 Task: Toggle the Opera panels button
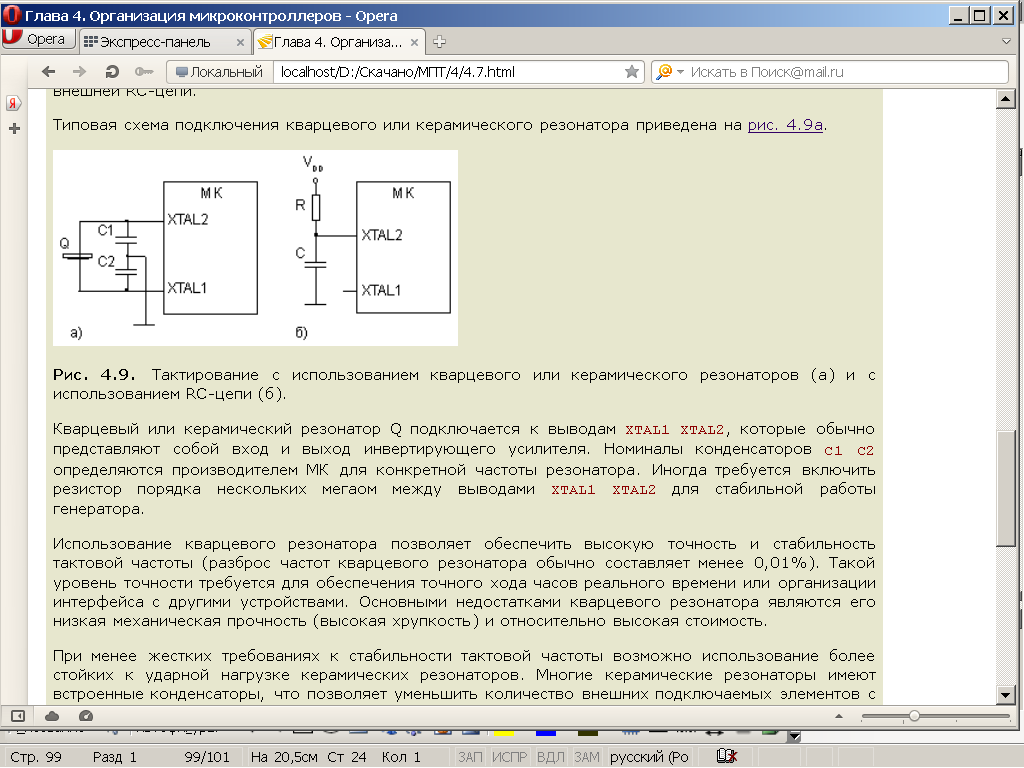pos(18,716)
